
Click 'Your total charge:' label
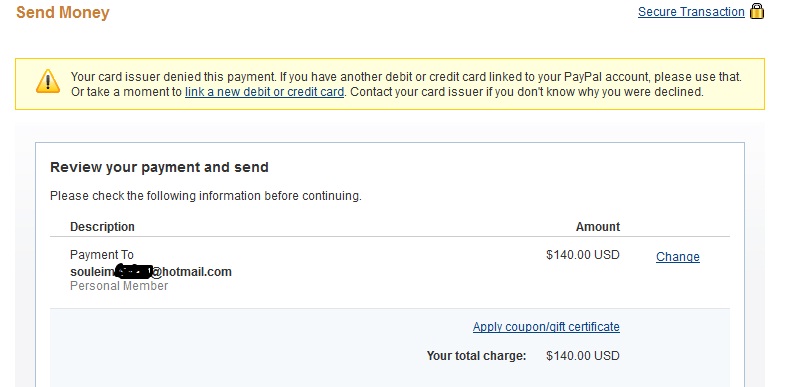click(x=476, y=356)
